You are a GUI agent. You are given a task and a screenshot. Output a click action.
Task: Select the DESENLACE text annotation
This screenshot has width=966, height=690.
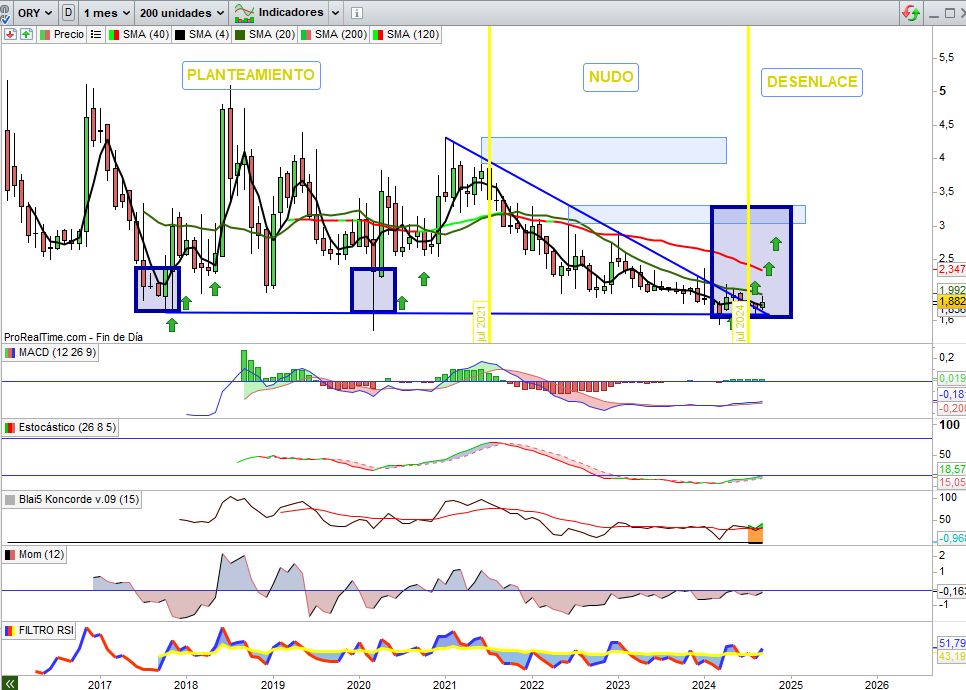coord(812,82)
